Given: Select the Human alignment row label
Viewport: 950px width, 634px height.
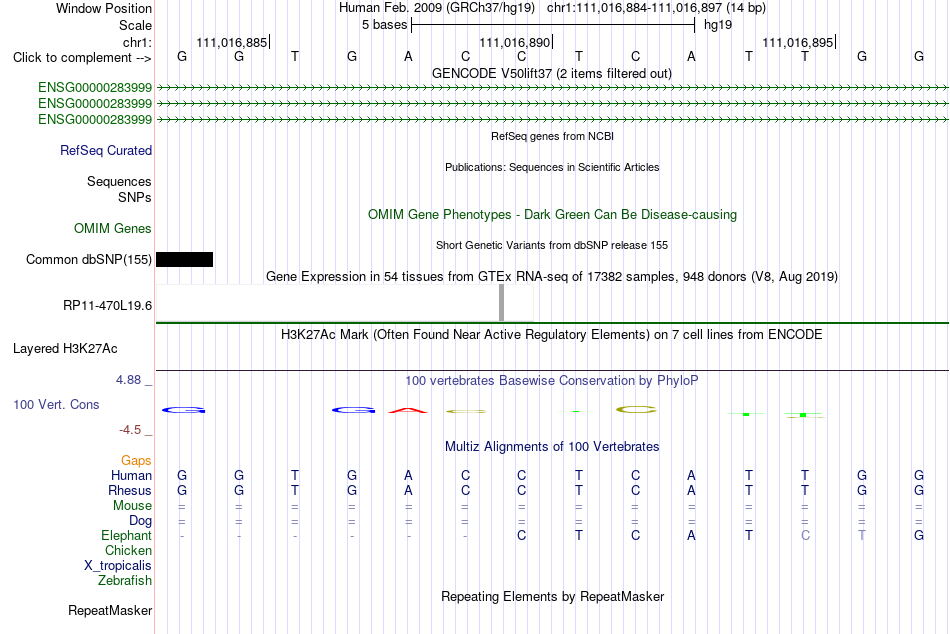Looking at the screenshot, I should tap(131, 475).
